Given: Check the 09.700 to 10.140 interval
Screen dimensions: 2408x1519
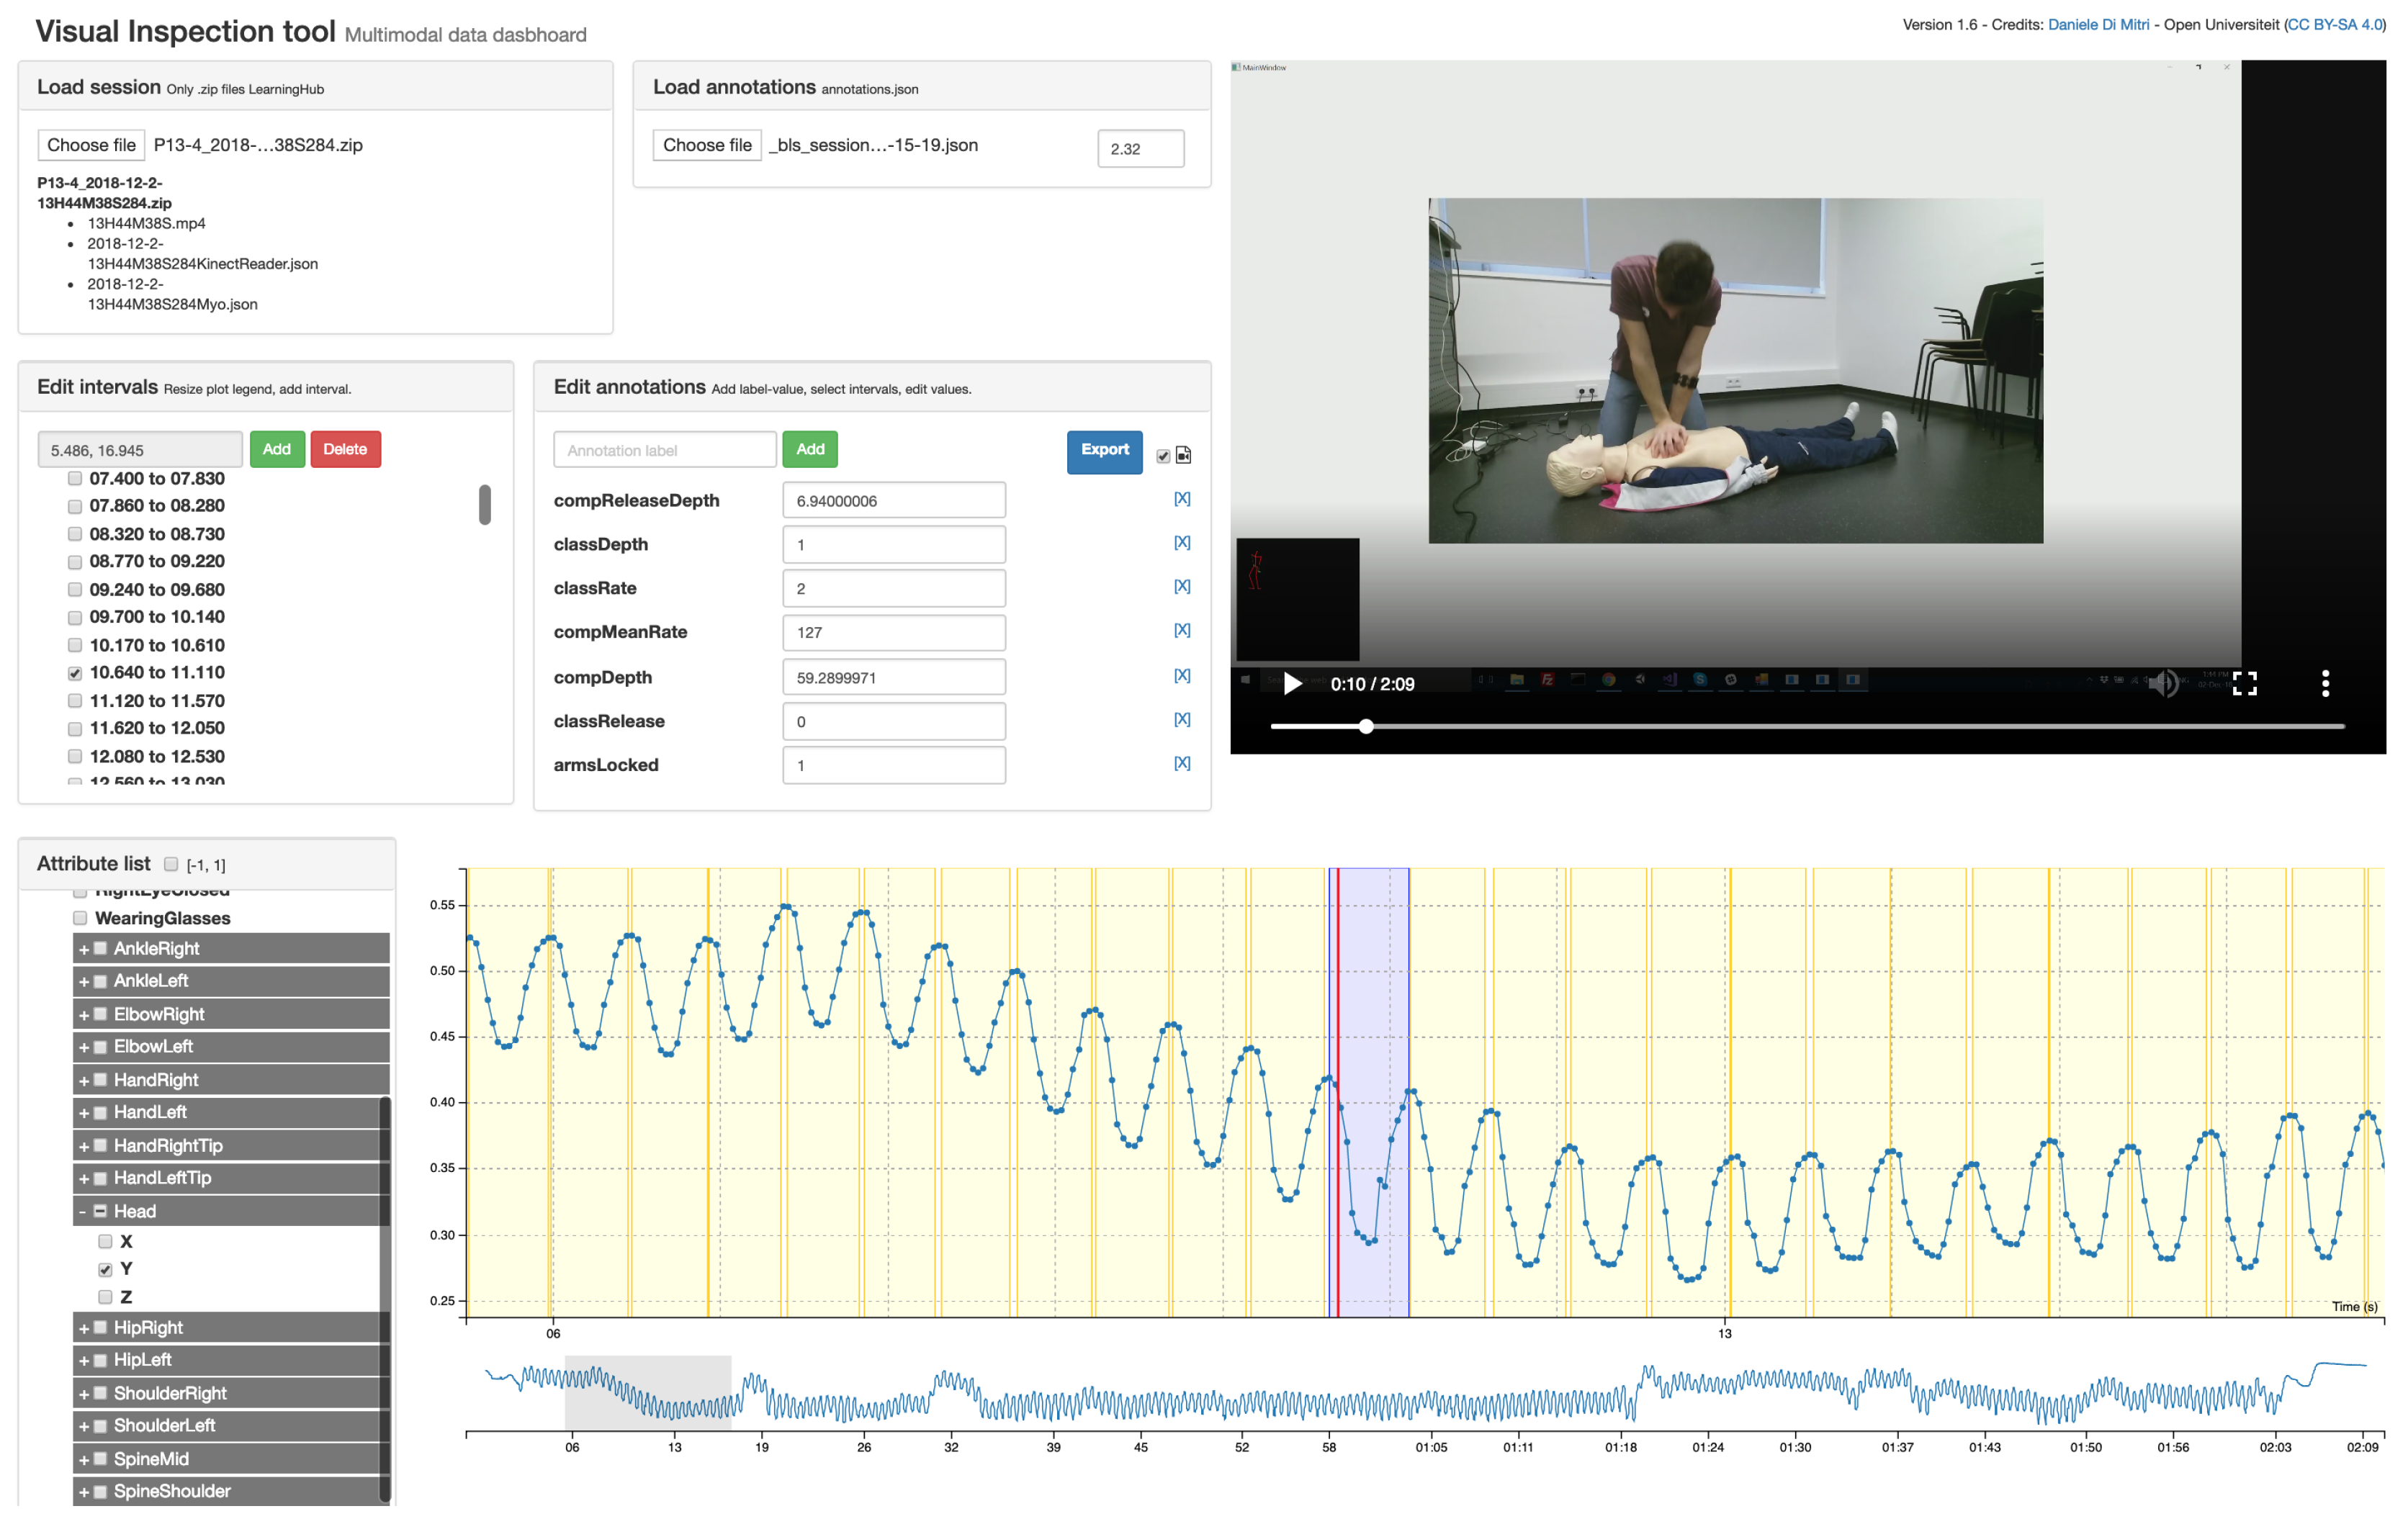Looking at the screenshot, I should [x=75, y=617].
